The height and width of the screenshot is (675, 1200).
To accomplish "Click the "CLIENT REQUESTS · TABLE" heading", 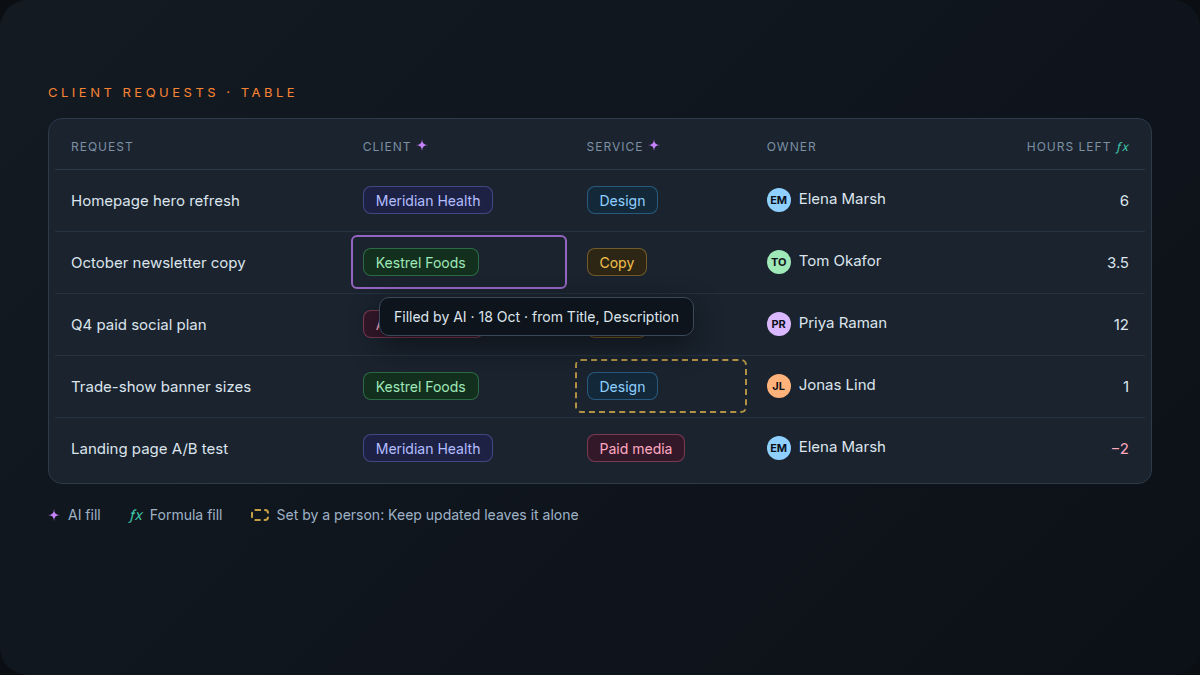I will click(x=172, y=93).
